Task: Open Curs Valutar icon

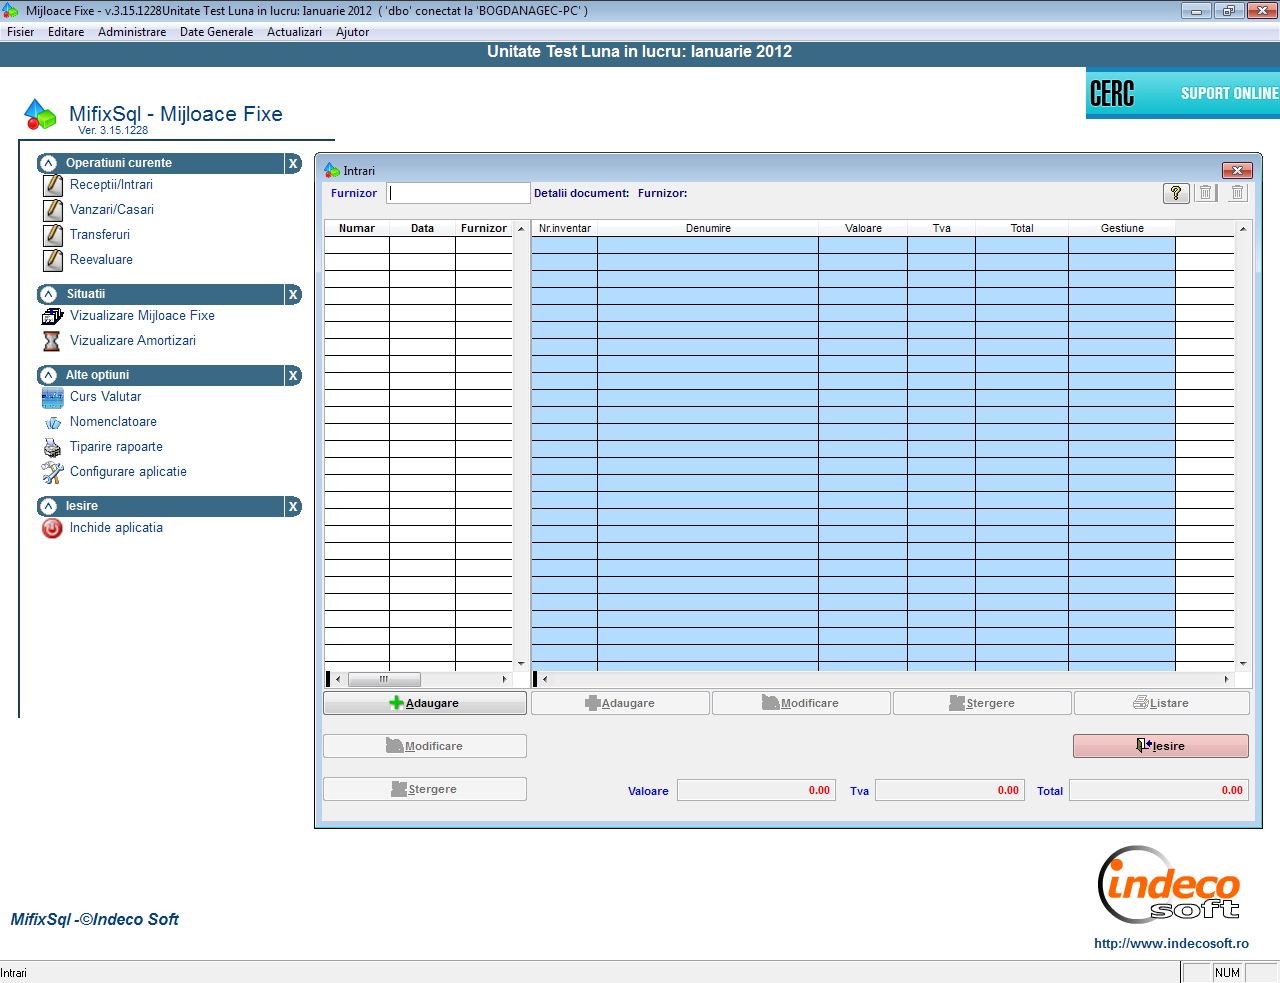Action: [52, 398]
